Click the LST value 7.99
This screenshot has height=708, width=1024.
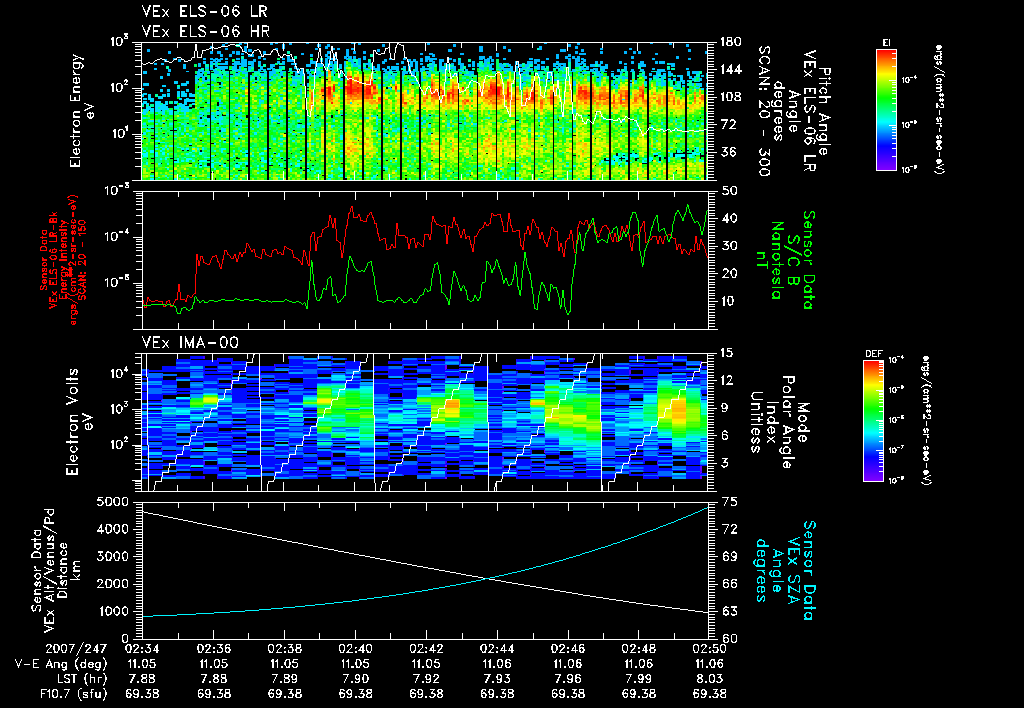(639, 679)
